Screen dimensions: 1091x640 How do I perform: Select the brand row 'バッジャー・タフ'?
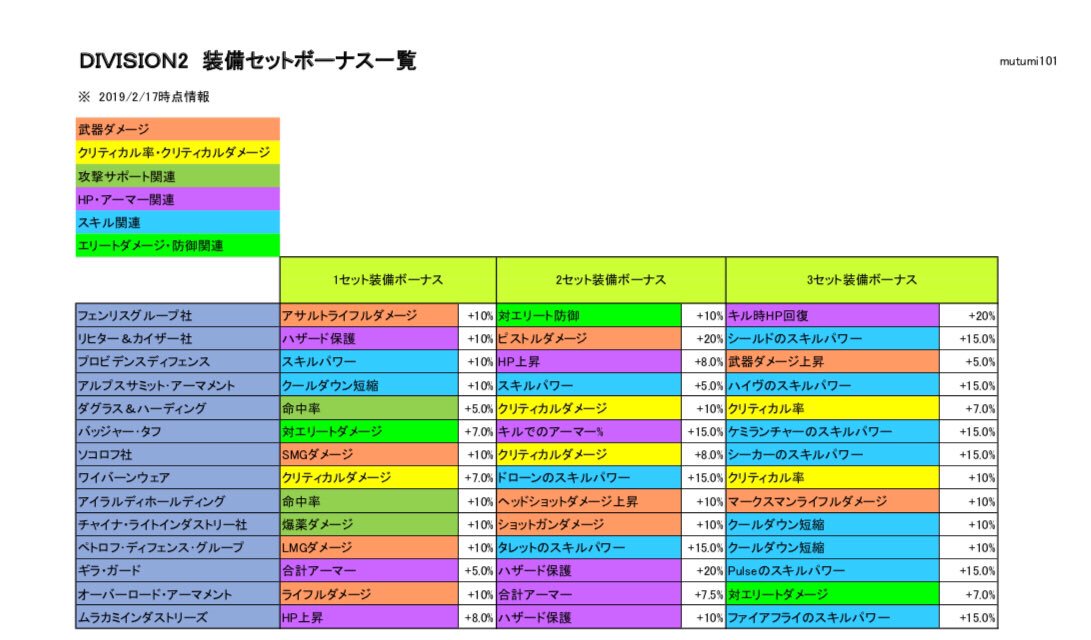point(178,431)
